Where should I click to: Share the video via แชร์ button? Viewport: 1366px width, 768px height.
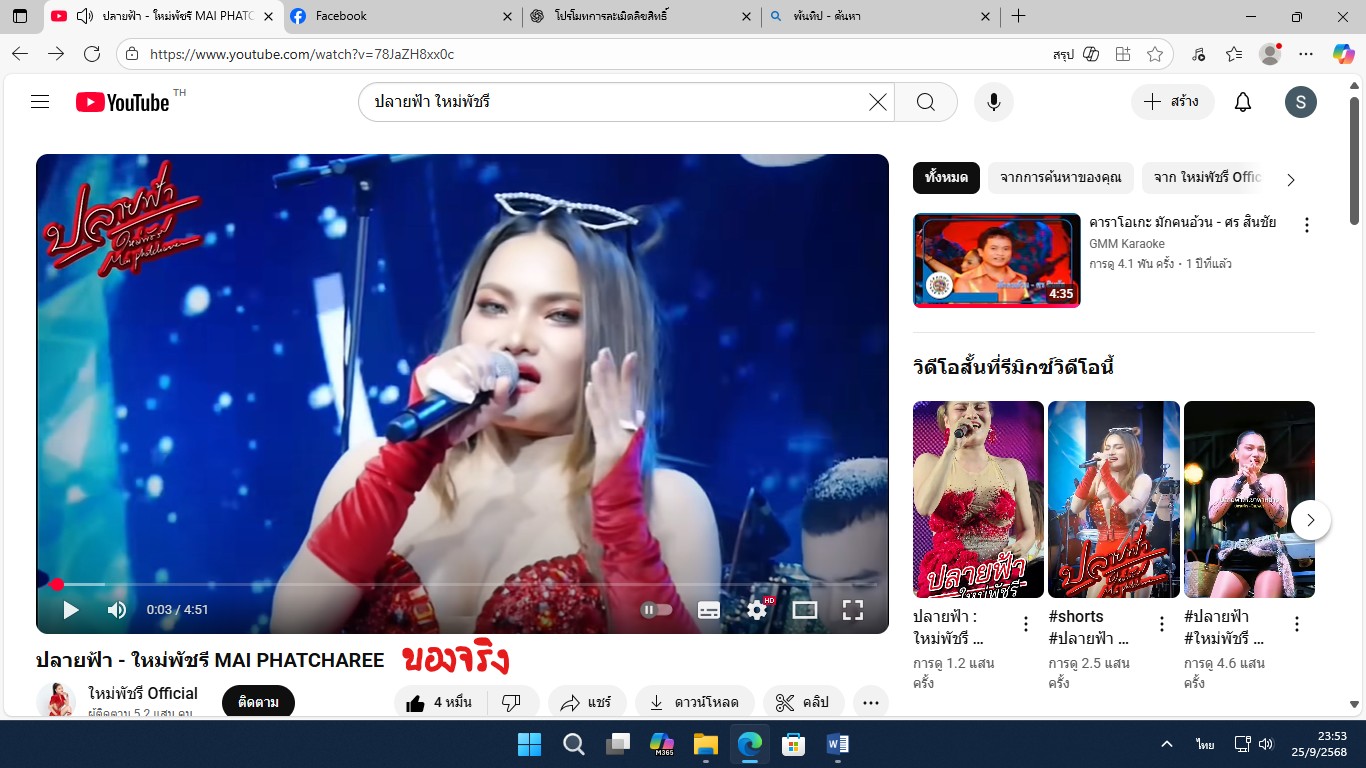pyautogui.click(x=587, y=703)
